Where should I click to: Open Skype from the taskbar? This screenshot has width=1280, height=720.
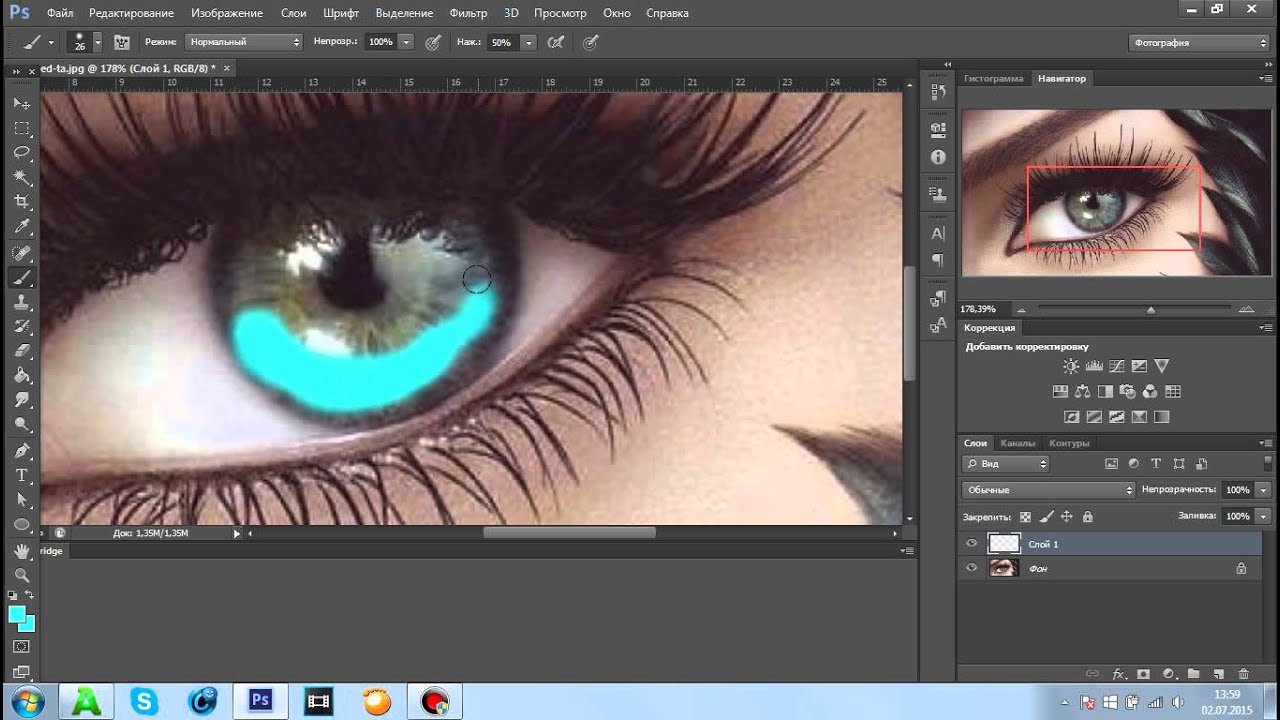tap(144, 701)
